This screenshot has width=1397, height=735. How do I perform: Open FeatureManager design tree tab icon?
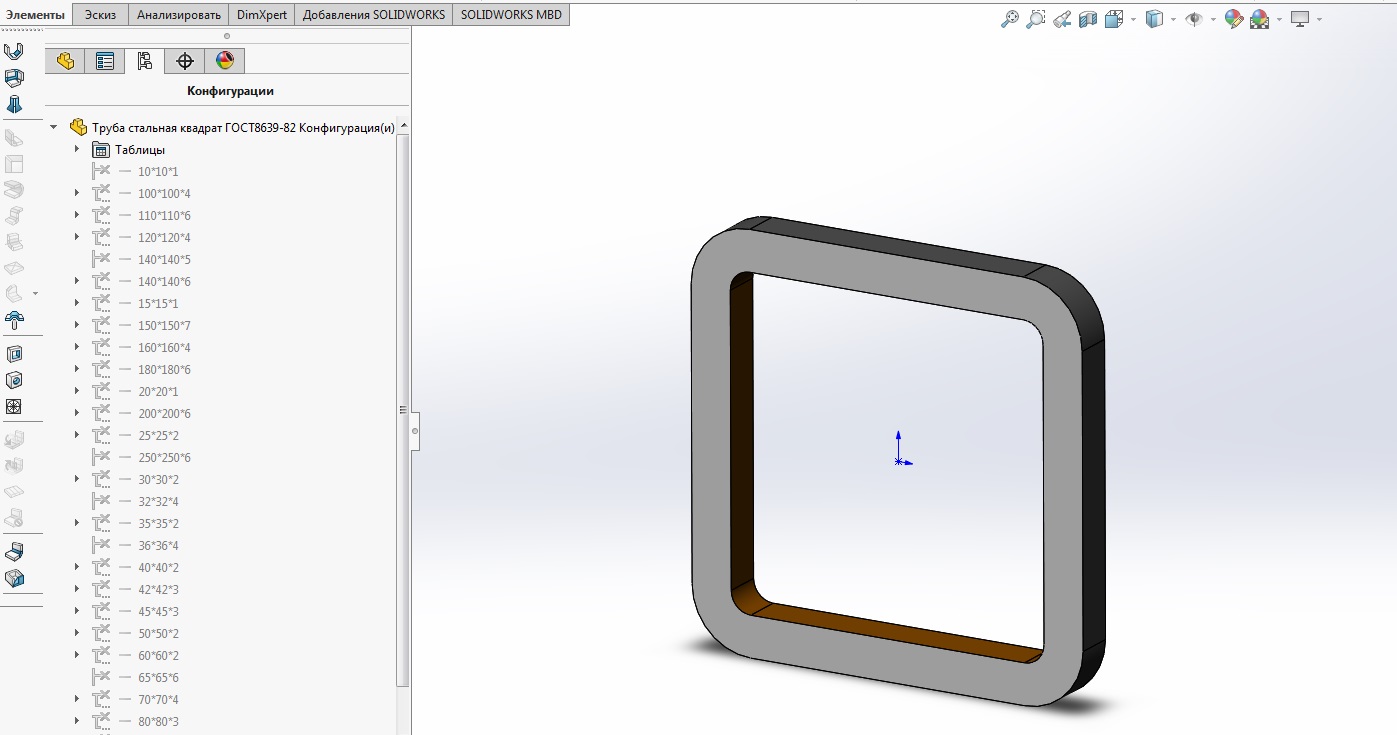pyautogui.click(x=65, y=61)
